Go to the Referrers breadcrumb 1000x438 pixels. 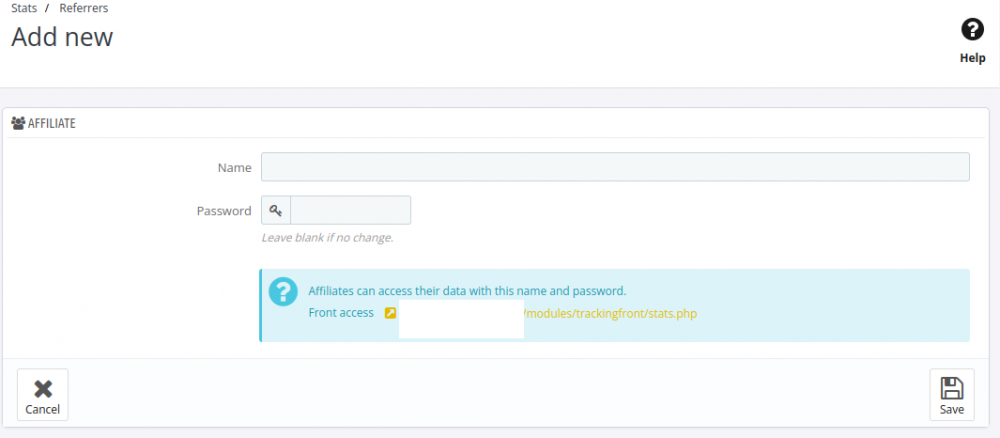[x=84, y=8]
